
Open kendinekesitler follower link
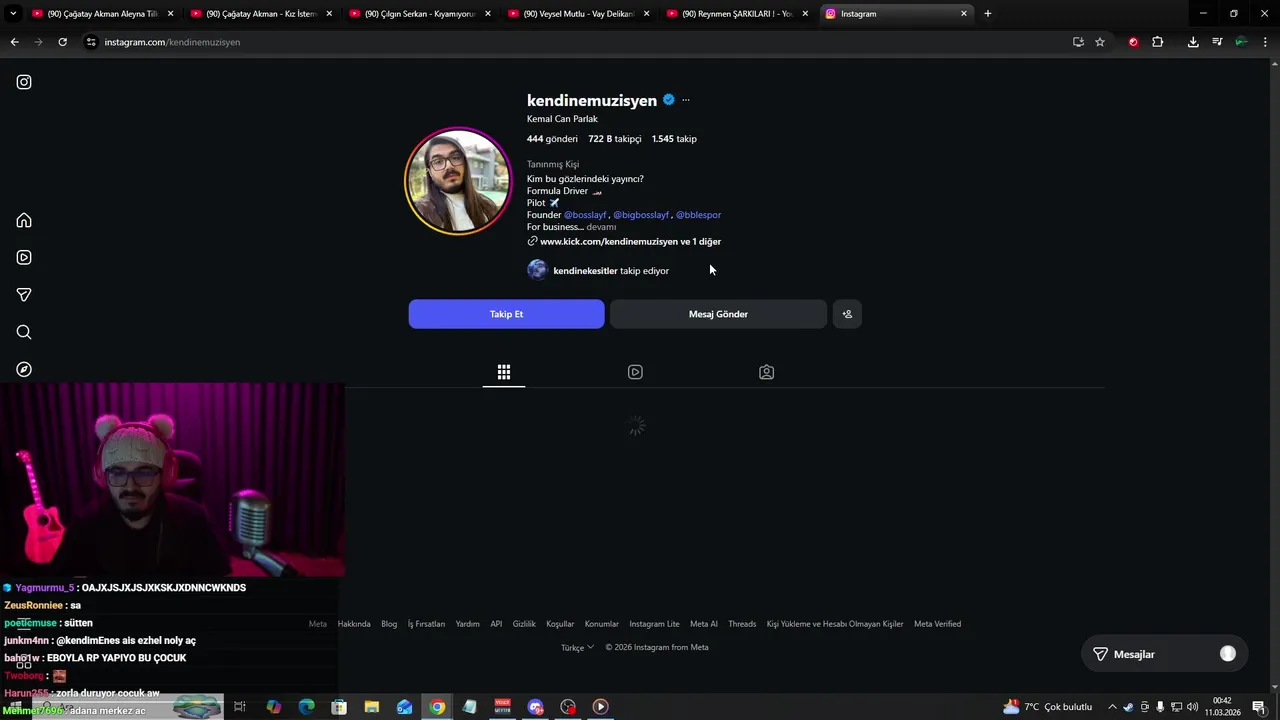tap(585, 271)
